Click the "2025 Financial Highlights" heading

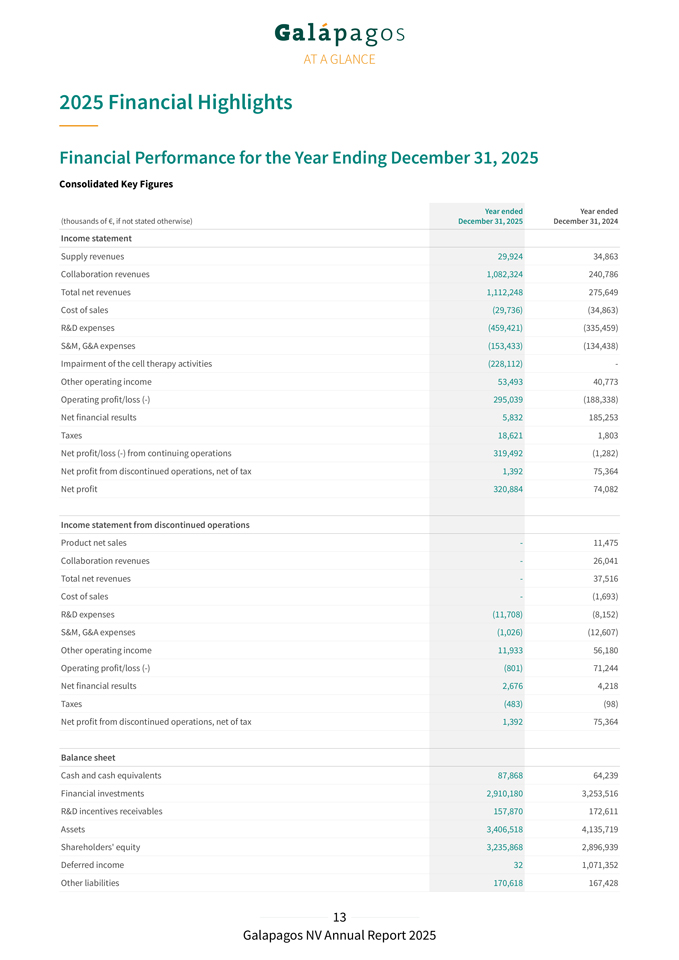[x=176, y=102]
